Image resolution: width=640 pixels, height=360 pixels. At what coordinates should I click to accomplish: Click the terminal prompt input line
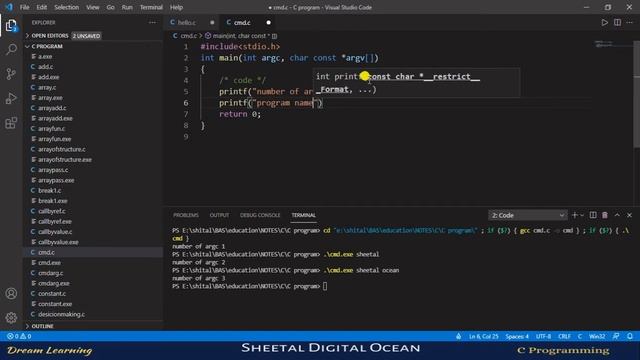324,286
